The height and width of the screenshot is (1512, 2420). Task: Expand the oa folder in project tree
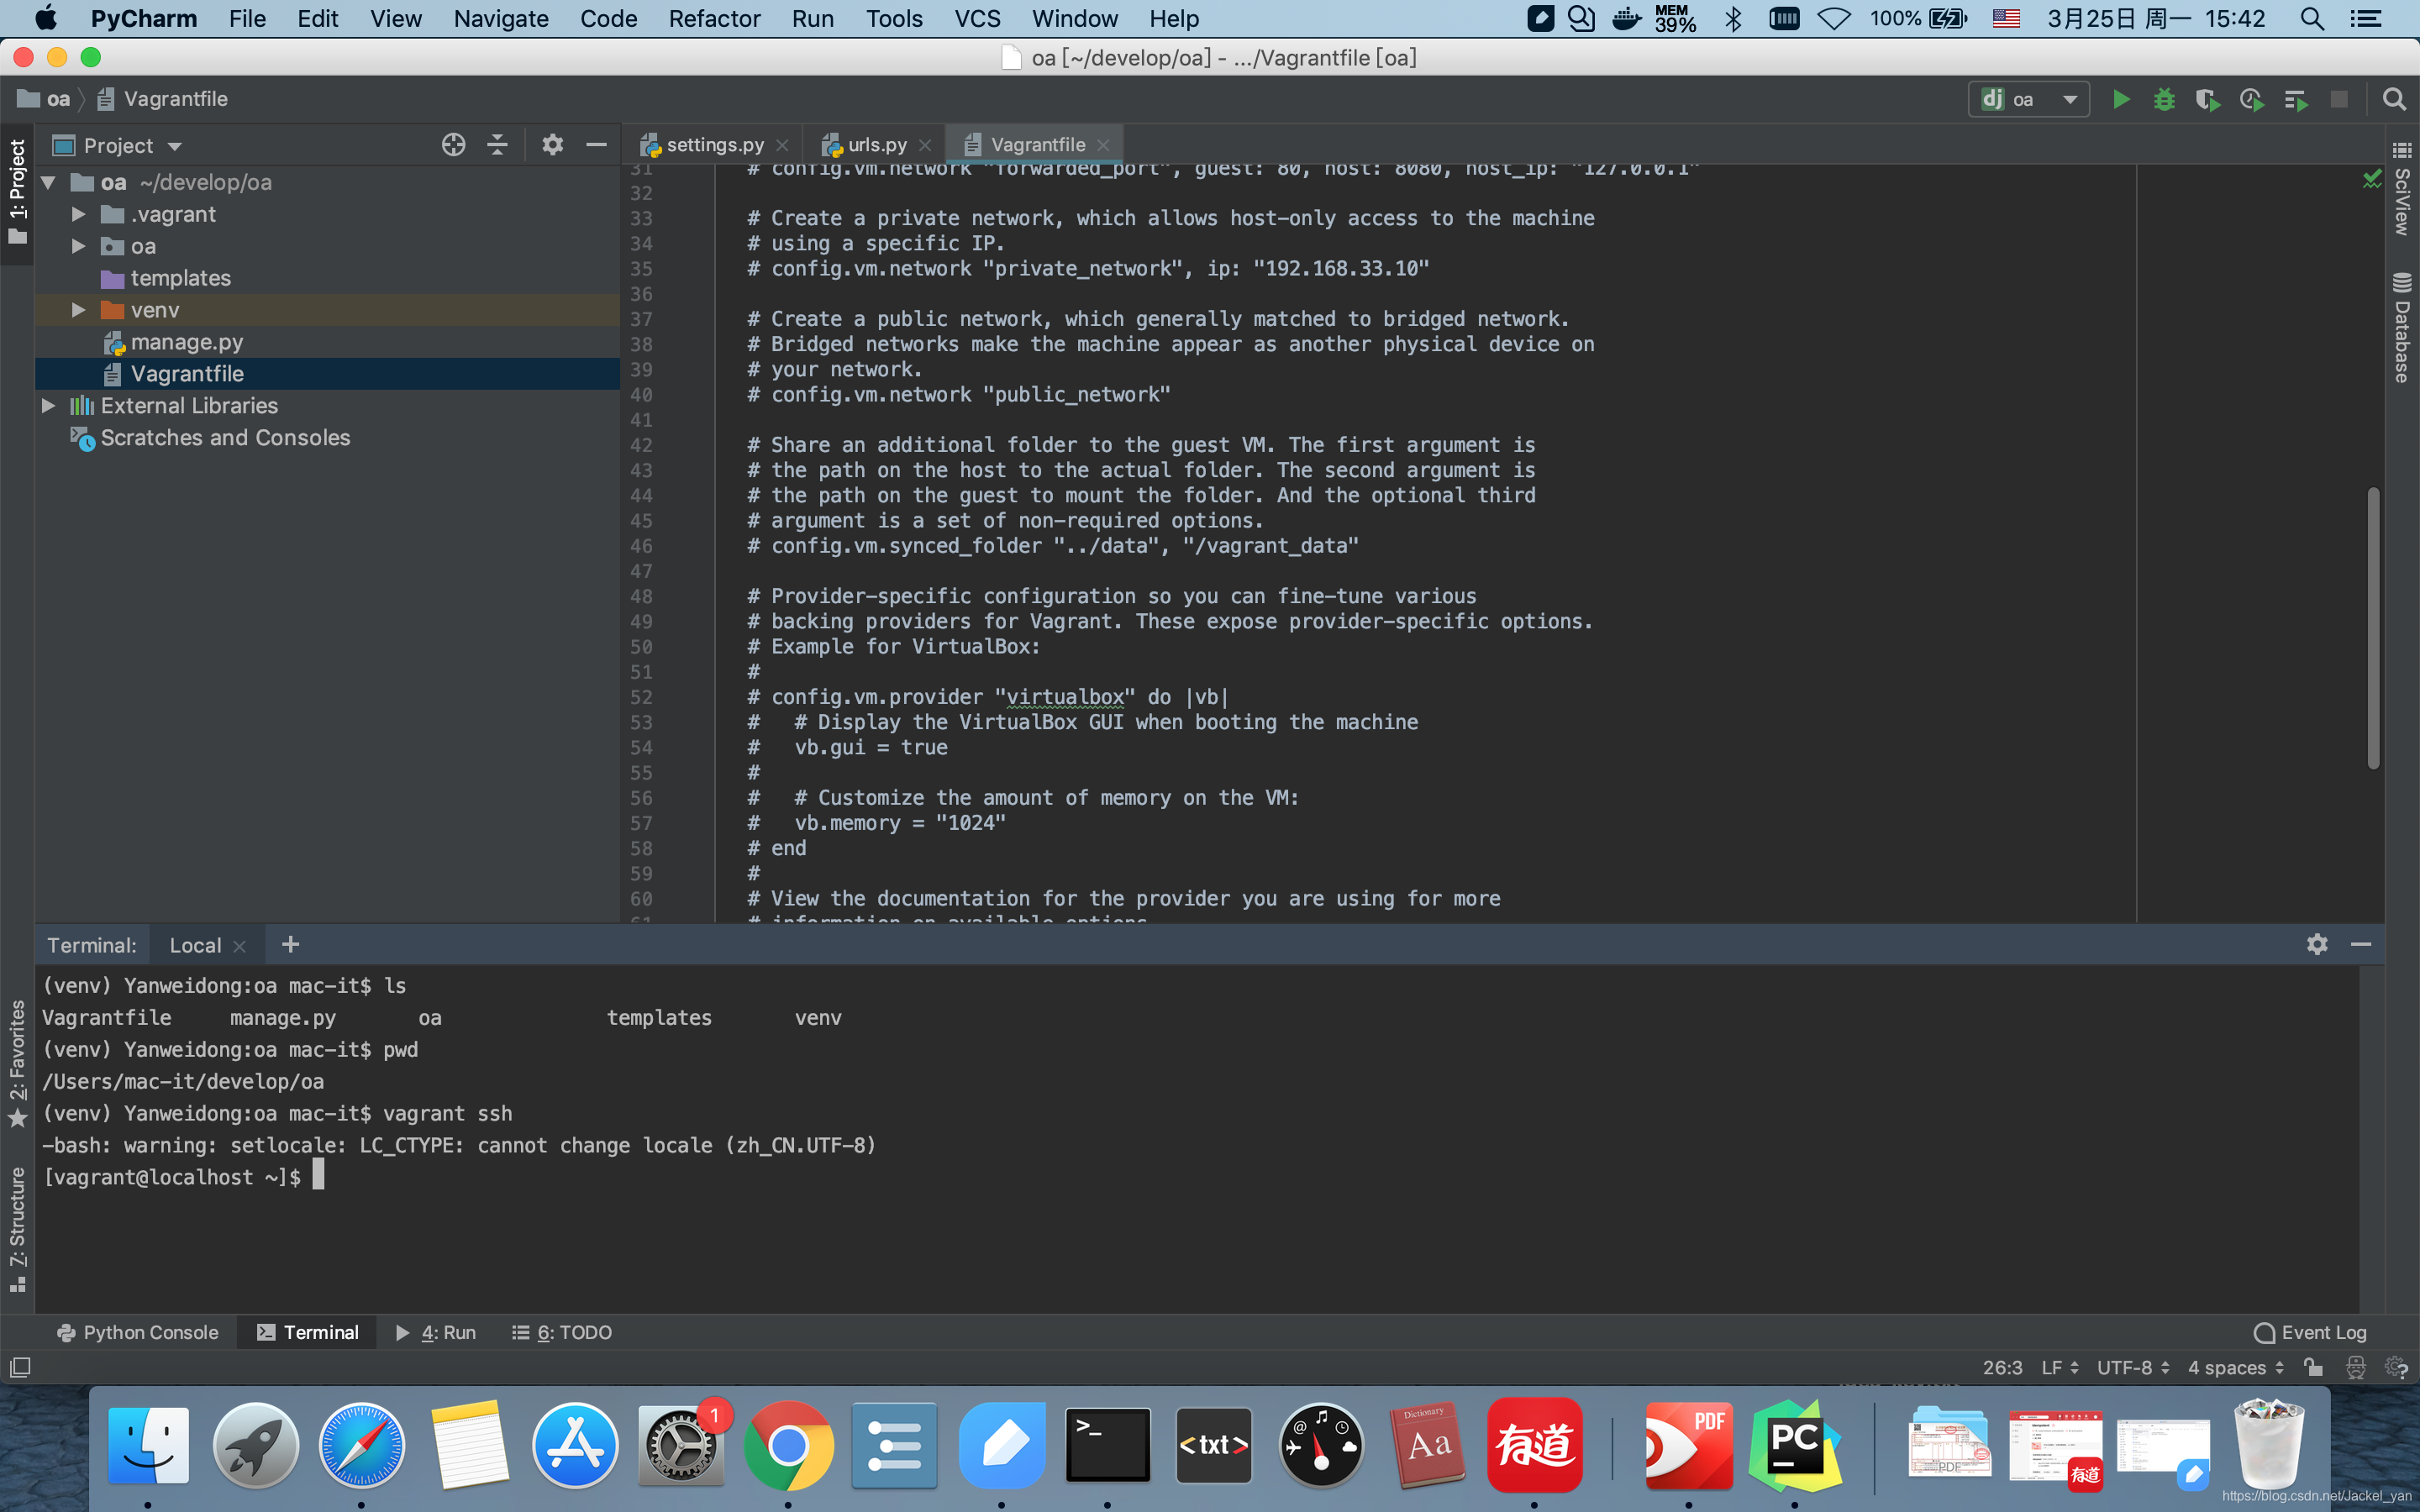78,244
